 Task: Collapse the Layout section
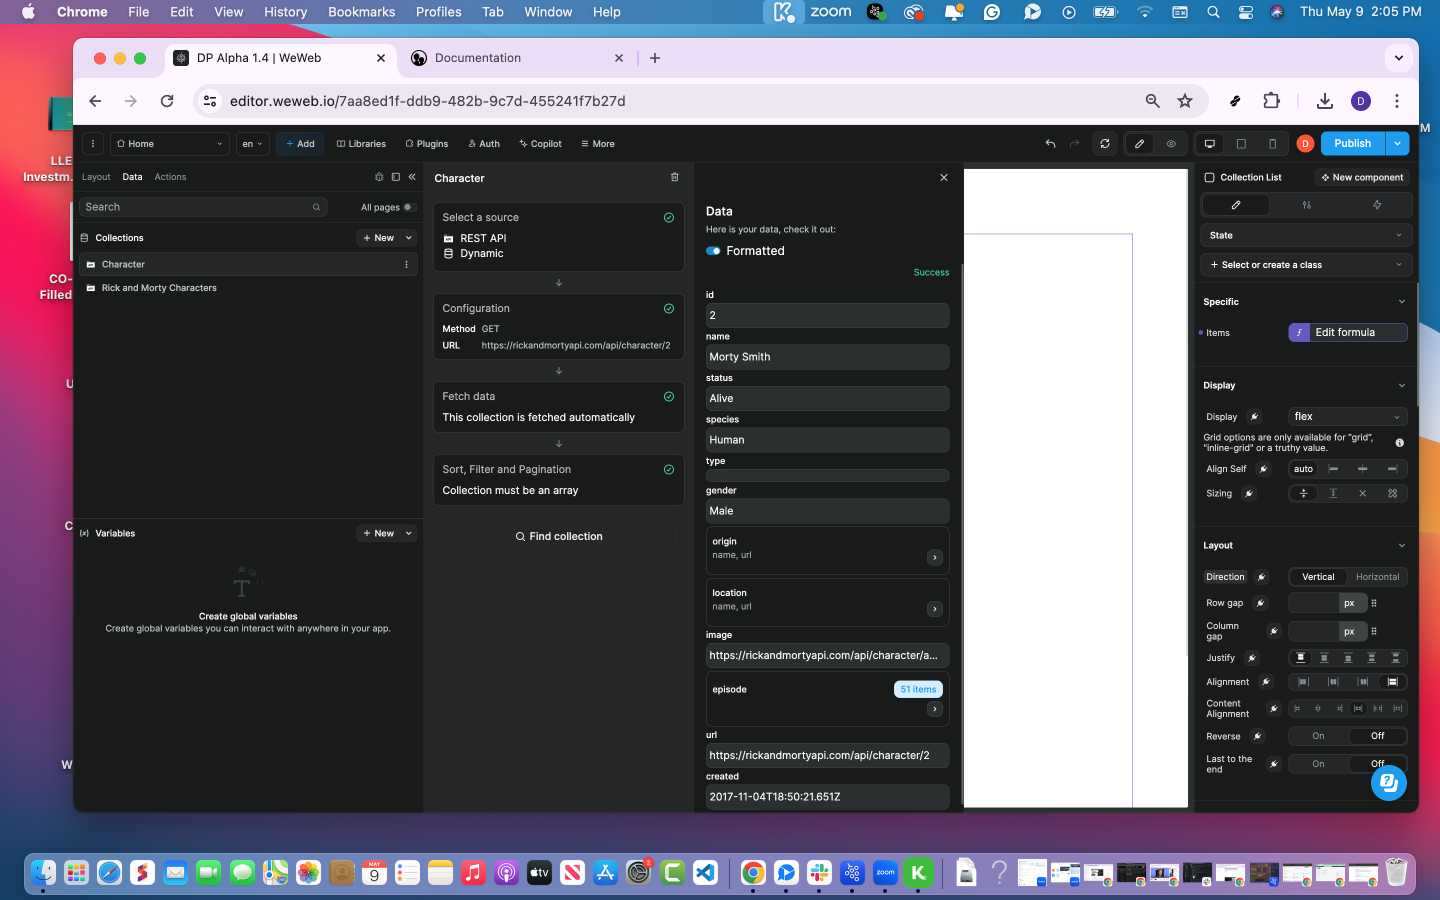point(1401,546)
